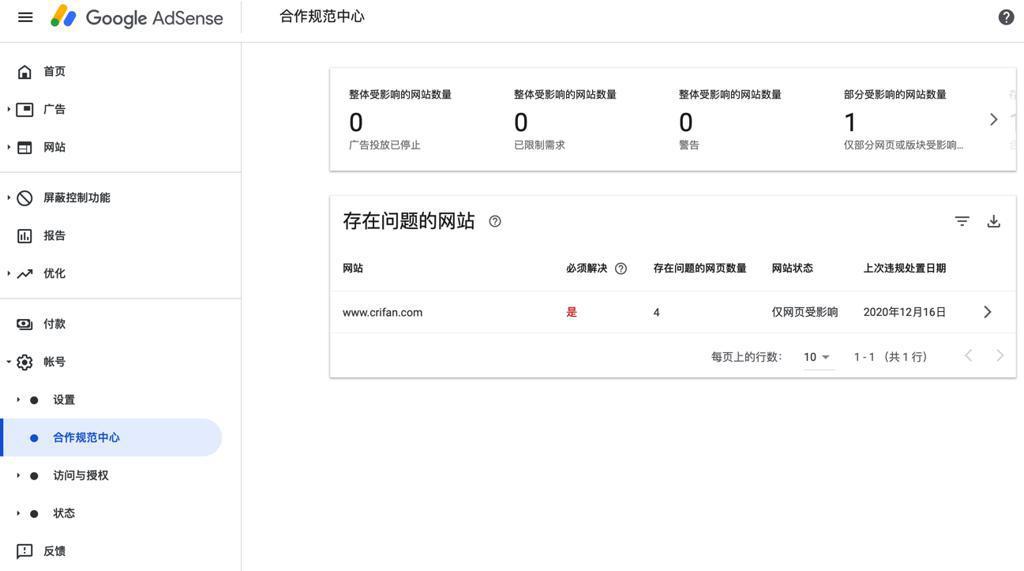Screen dimensions: 1024x571
Task: Click the optimization trend icon beside 优化
Action: (x=25, y=274)
